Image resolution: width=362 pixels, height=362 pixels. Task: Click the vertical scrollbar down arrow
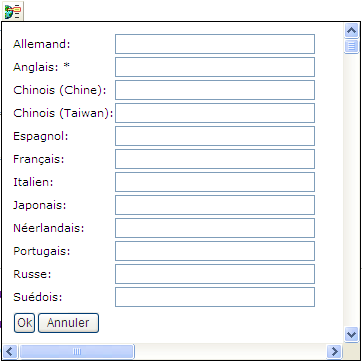coord(351,334)
